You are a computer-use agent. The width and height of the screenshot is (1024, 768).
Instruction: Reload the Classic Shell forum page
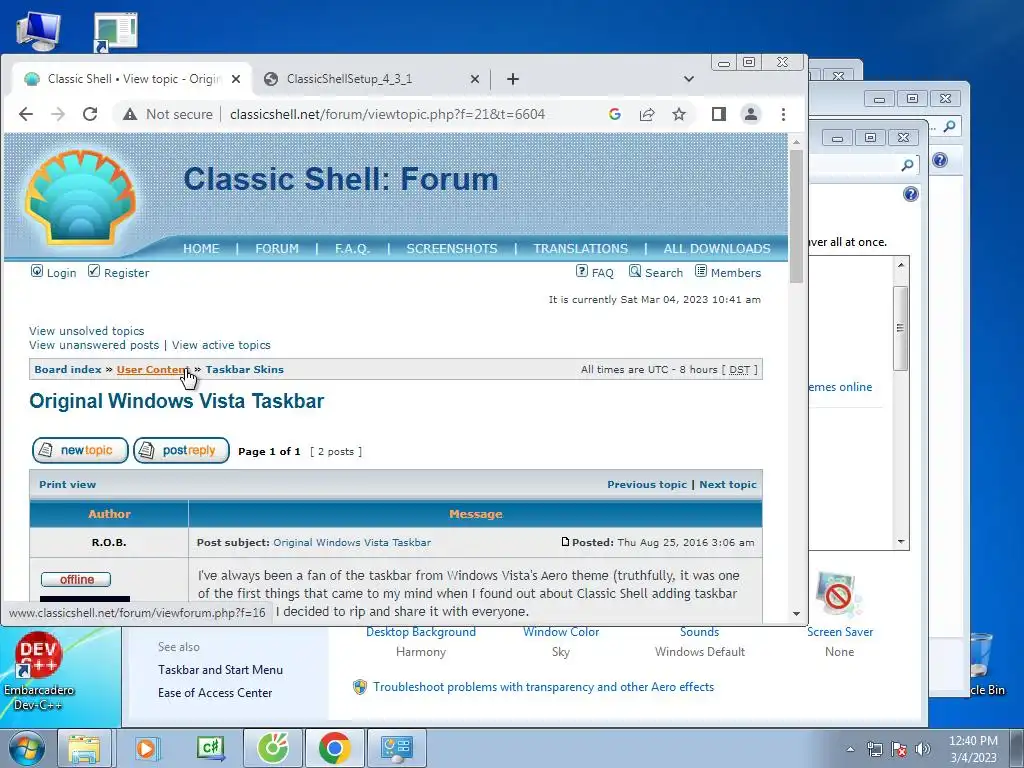click(90, 114)
